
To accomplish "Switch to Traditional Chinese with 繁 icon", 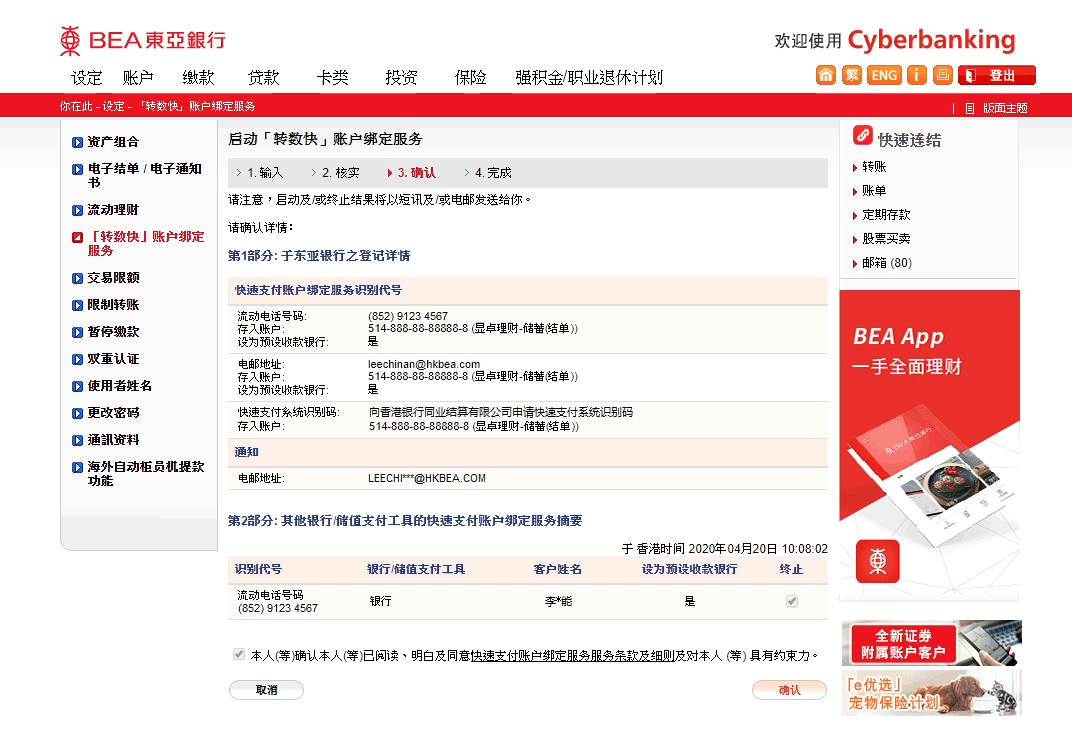I will click(852, 75).
